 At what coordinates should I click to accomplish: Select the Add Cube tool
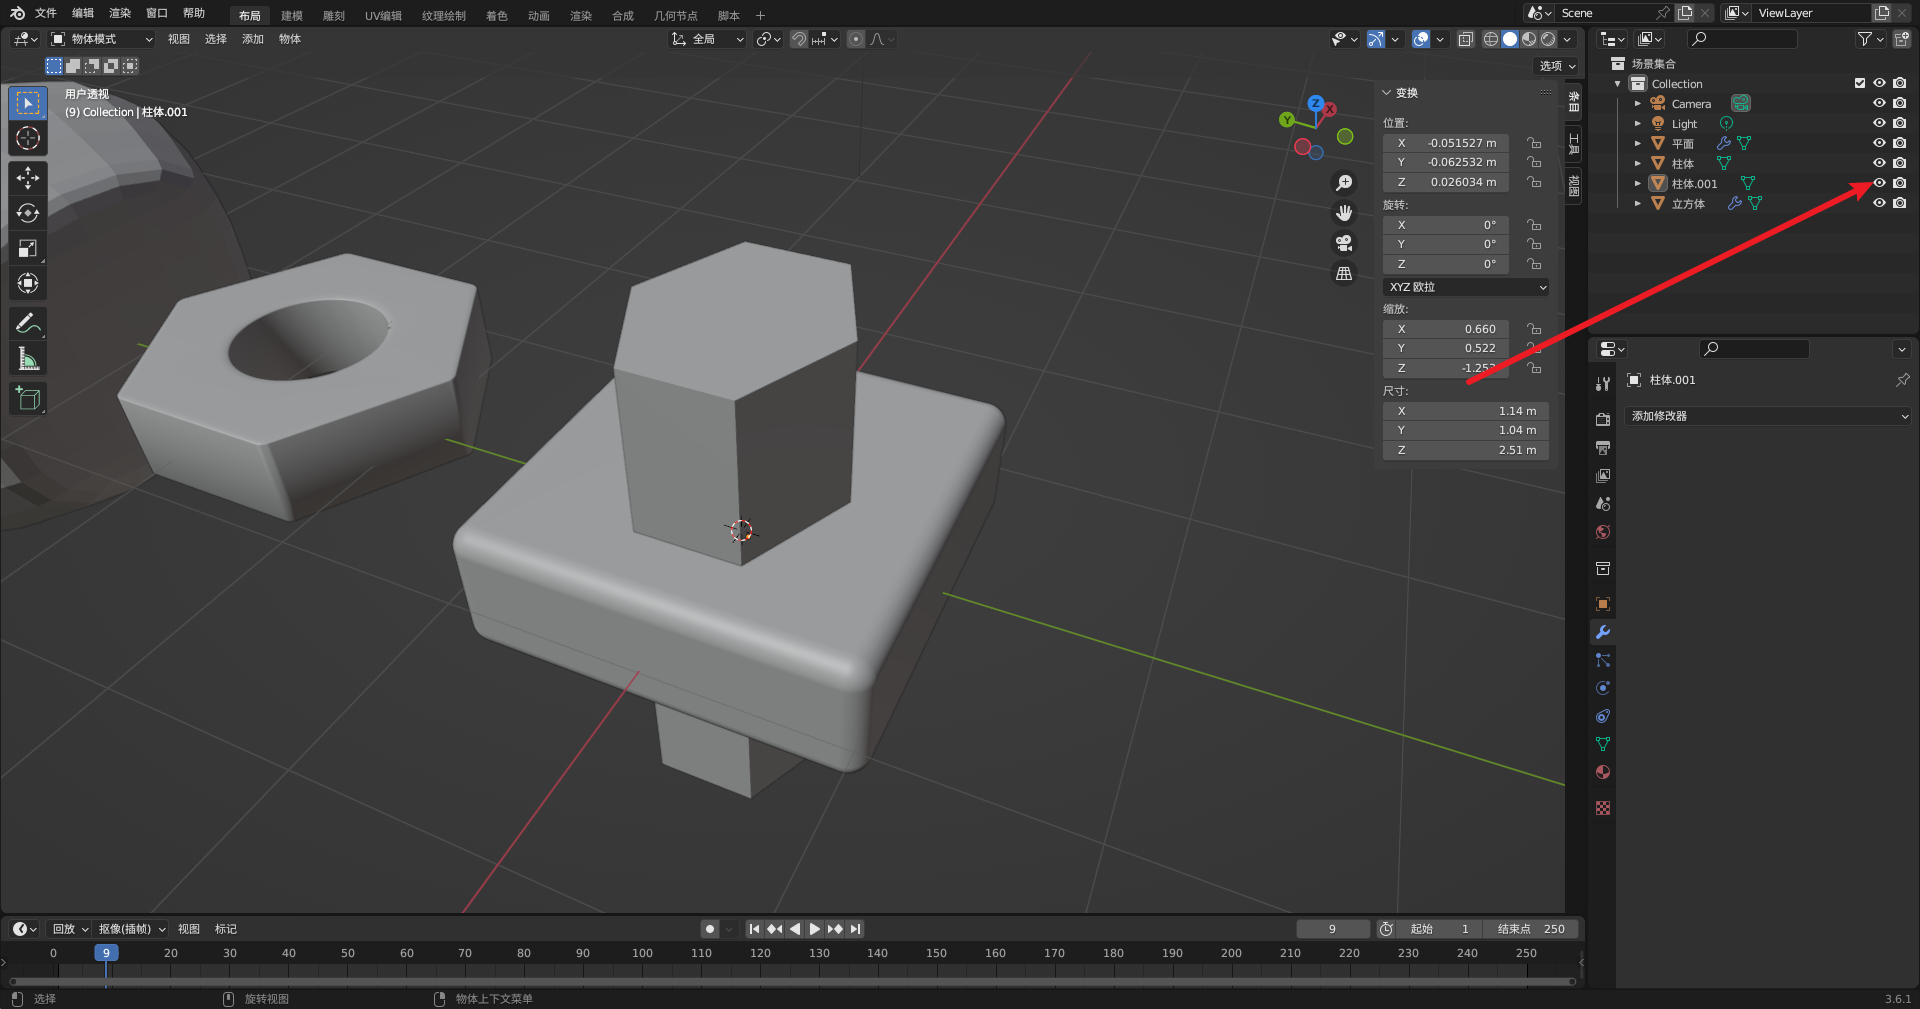28,398
